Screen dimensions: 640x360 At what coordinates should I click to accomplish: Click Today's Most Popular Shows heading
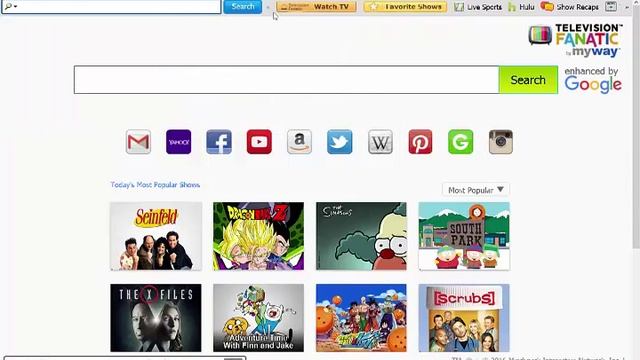(x=155, y=185)
